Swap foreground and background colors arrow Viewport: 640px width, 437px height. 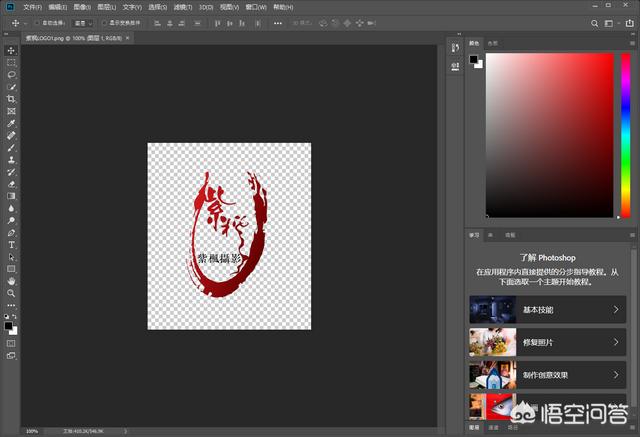click(15, 317)
